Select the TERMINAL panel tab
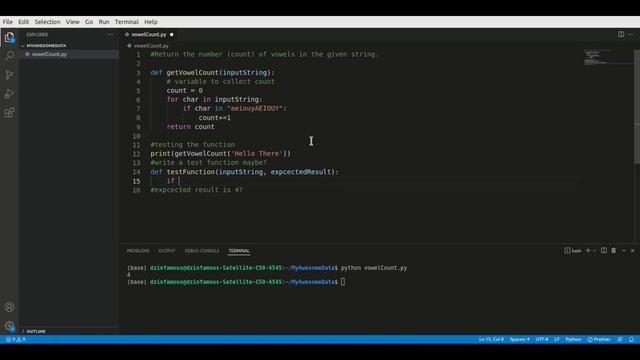Screen dimensions: 640x360 click(x=239, y=251)
